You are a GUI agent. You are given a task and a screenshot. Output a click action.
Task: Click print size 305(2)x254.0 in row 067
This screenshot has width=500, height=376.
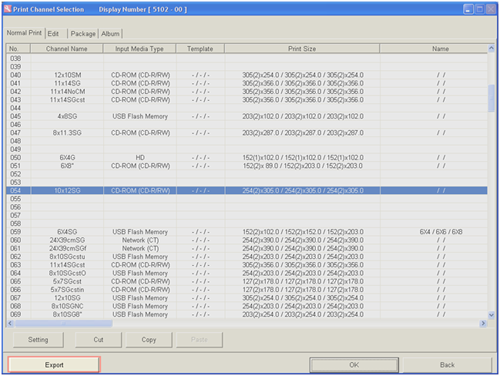pos(303,298)
